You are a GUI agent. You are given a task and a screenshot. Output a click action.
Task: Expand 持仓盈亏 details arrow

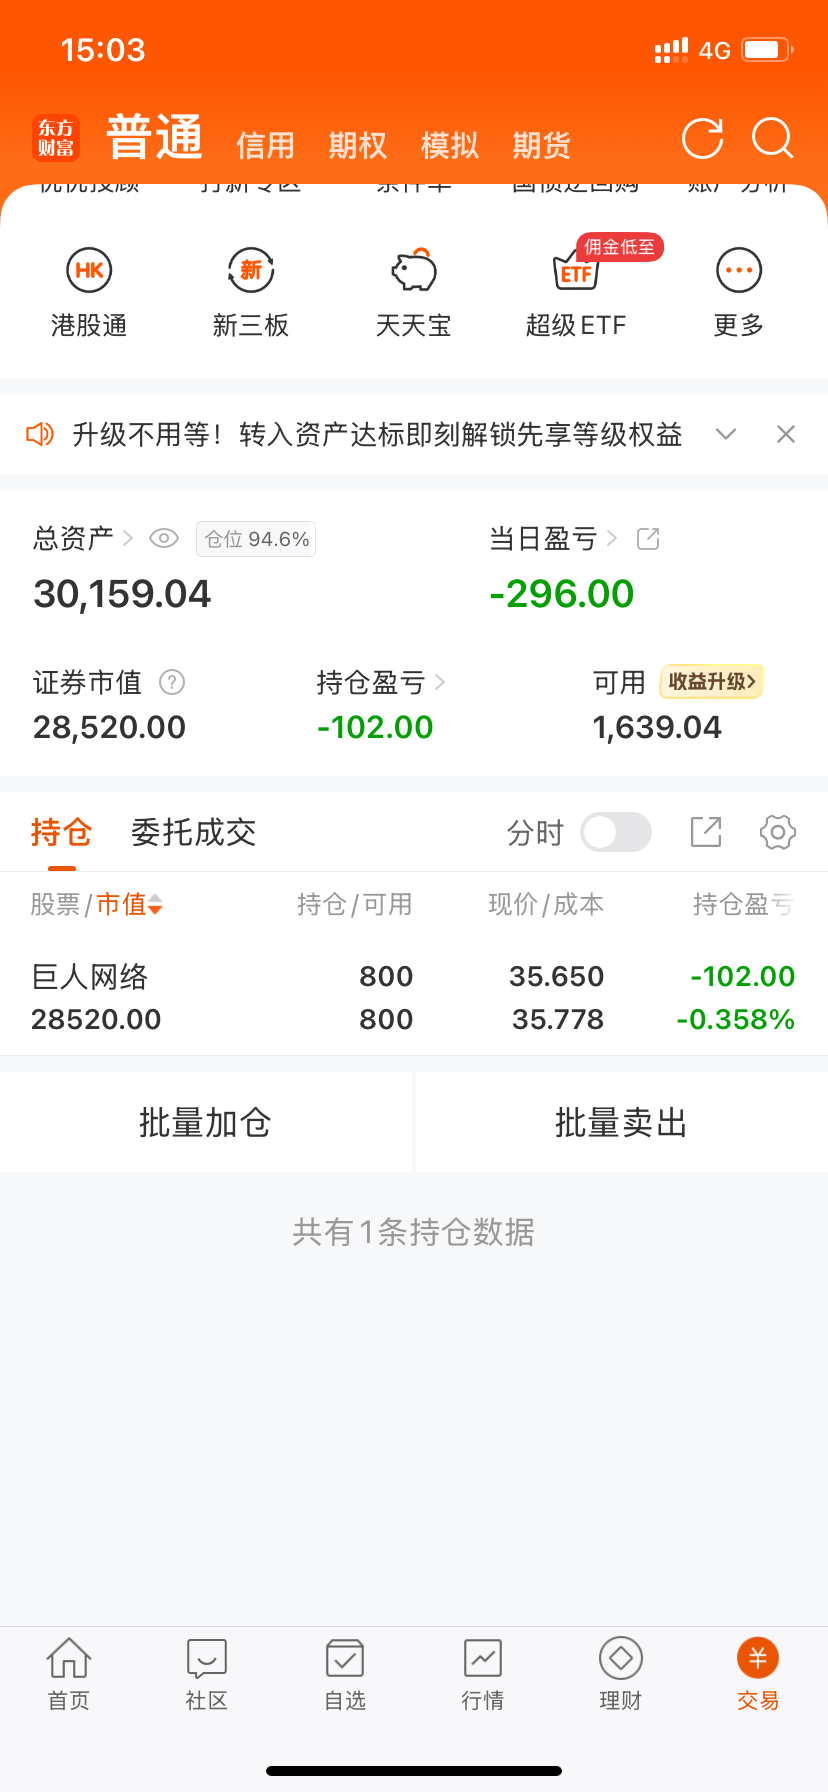pos(440,683)
